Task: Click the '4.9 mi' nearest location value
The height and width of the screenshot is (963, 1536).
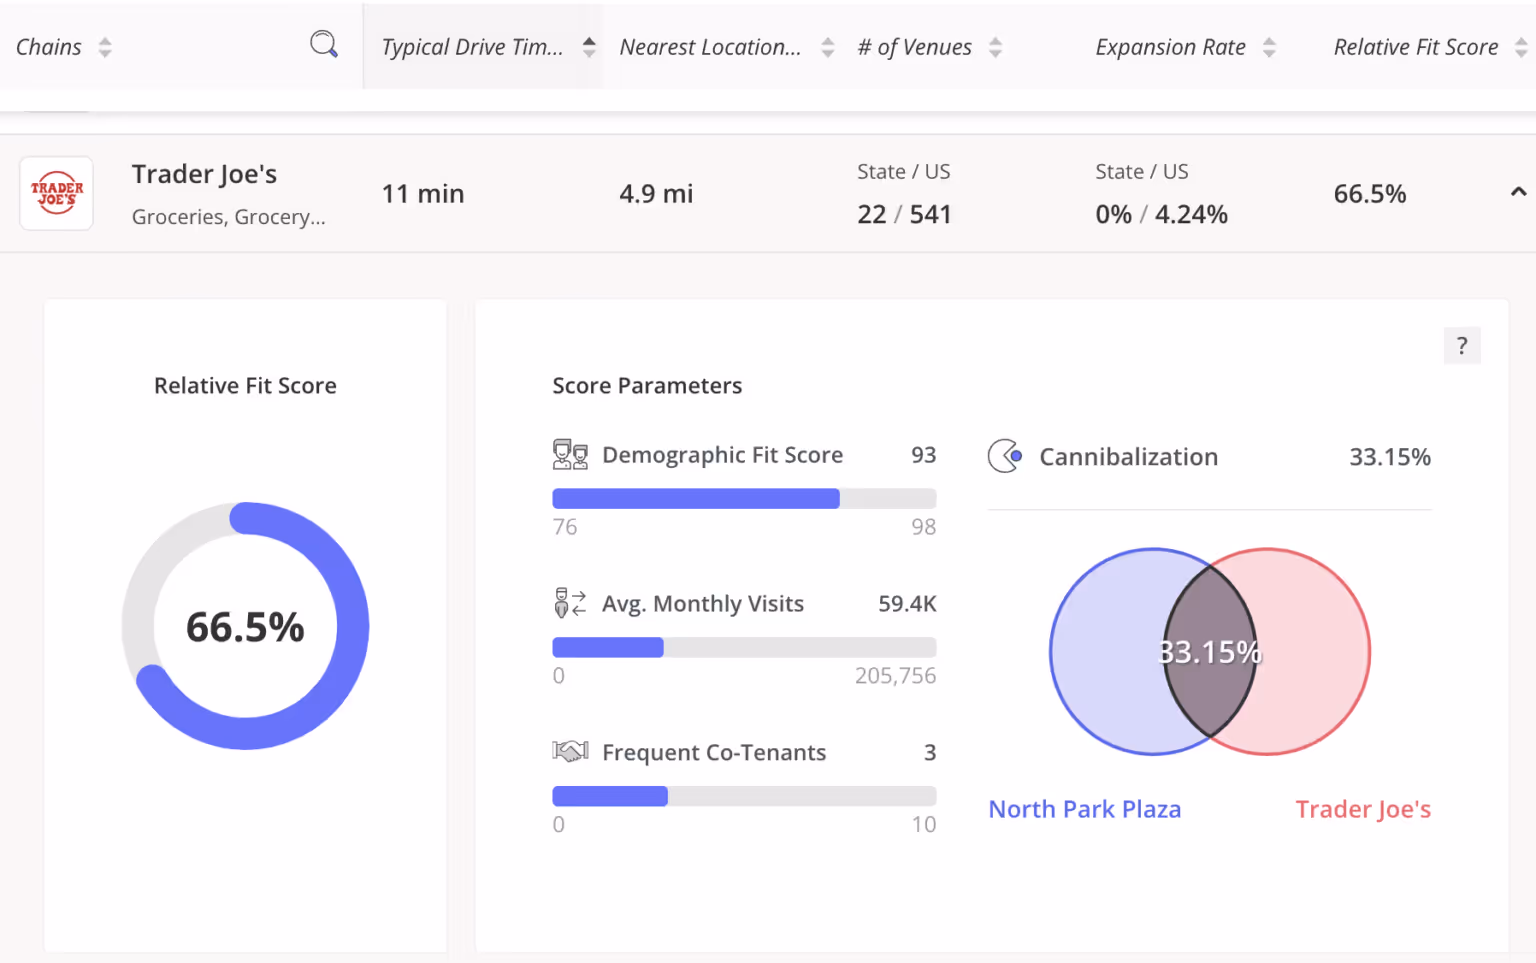Action: coord(656,193)
